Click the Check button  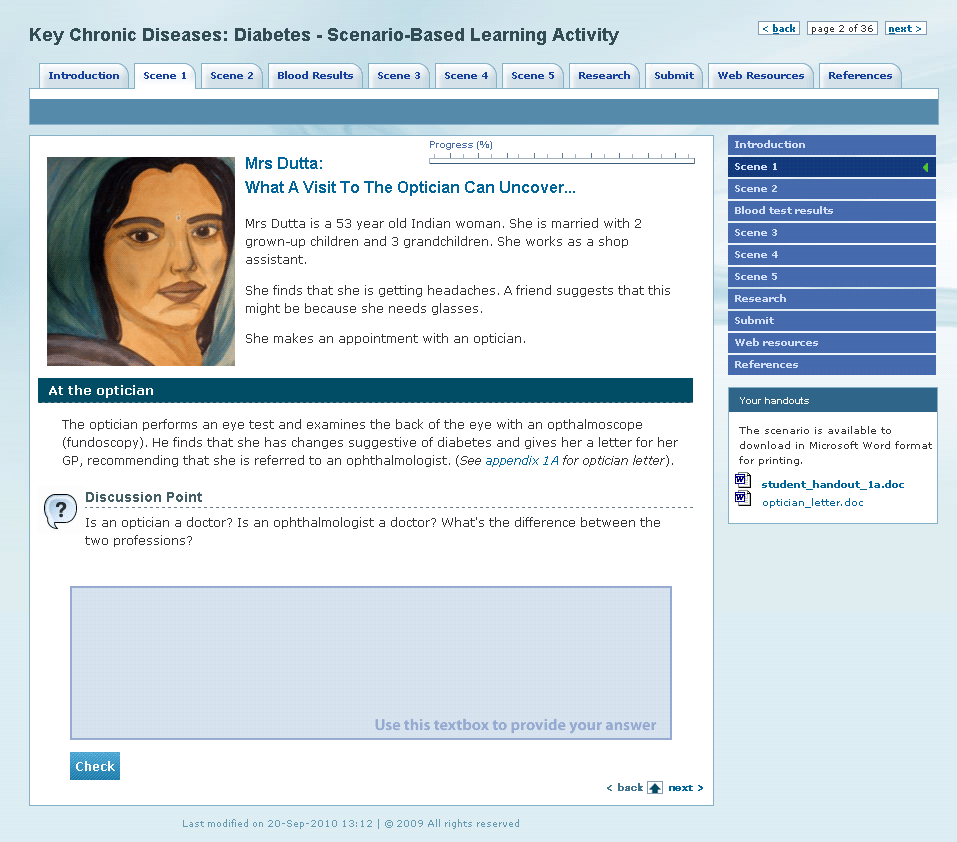(95, 766)
